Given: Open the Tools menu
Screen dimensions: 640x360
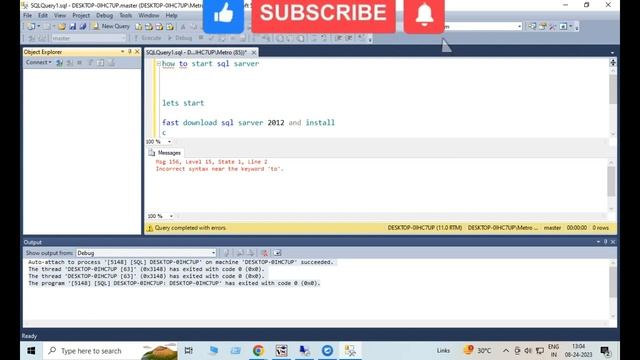Looking at the screenshot, I should pos(125,16).
